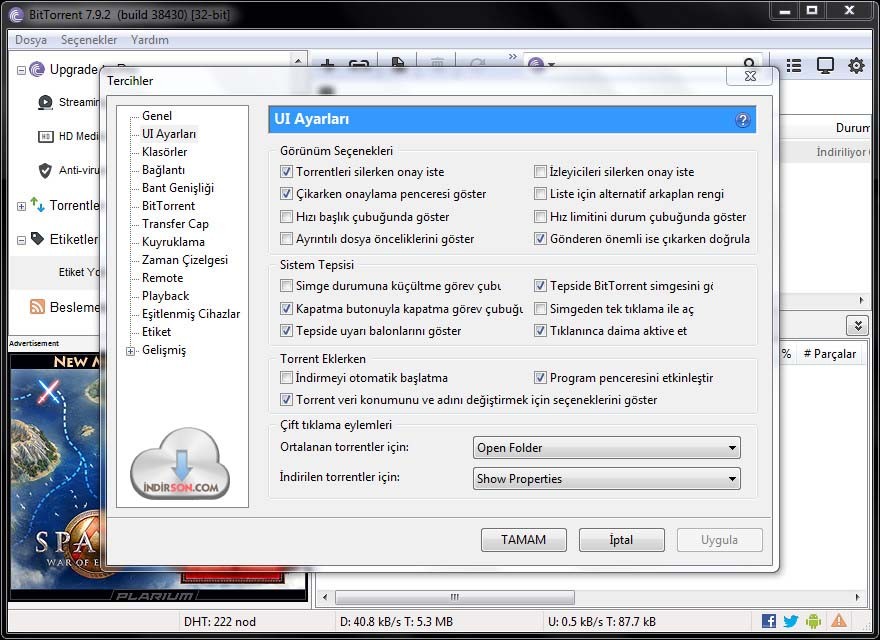Click the monitor remote icon in toolbar

tap(825, 66)
